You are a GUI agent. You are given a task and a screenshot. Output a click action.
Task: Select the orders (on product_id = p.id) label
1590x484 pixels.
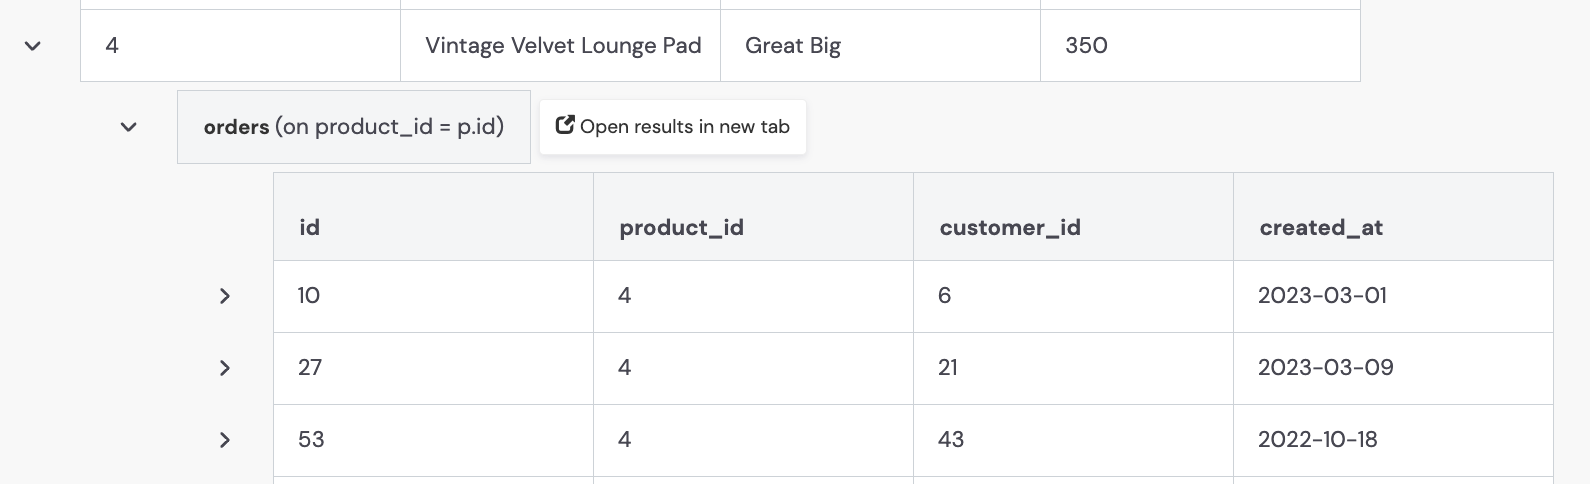coord(354,127)
